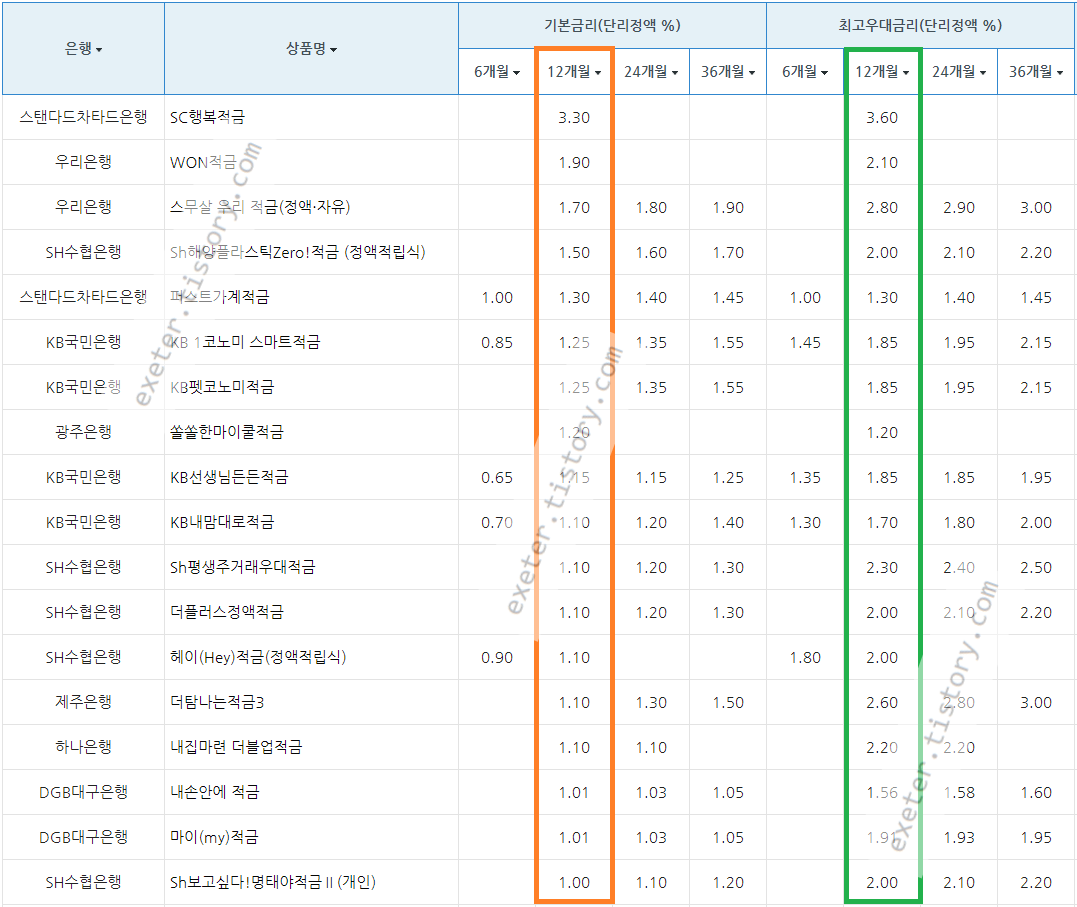Click DGB대구은행 in the 내손안에 적금 row
1077x907 pixels.
click(83, 792)
